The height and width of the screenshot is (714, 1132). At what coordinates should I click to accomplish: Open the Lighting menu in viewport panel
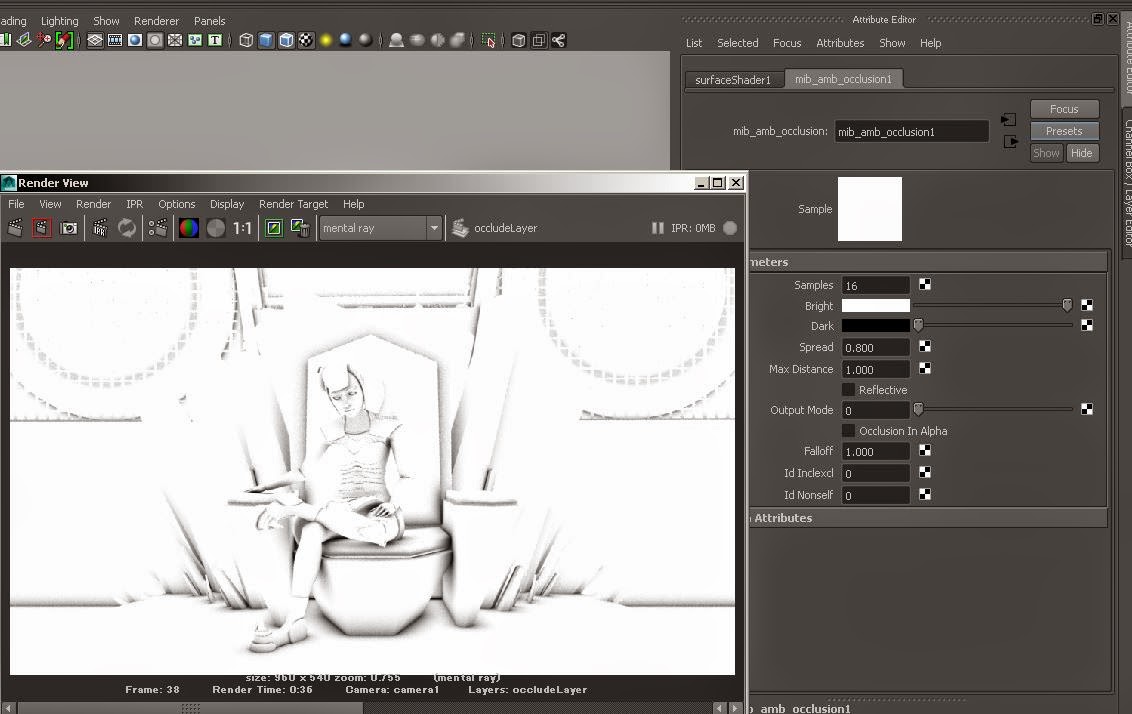[59, 21]
